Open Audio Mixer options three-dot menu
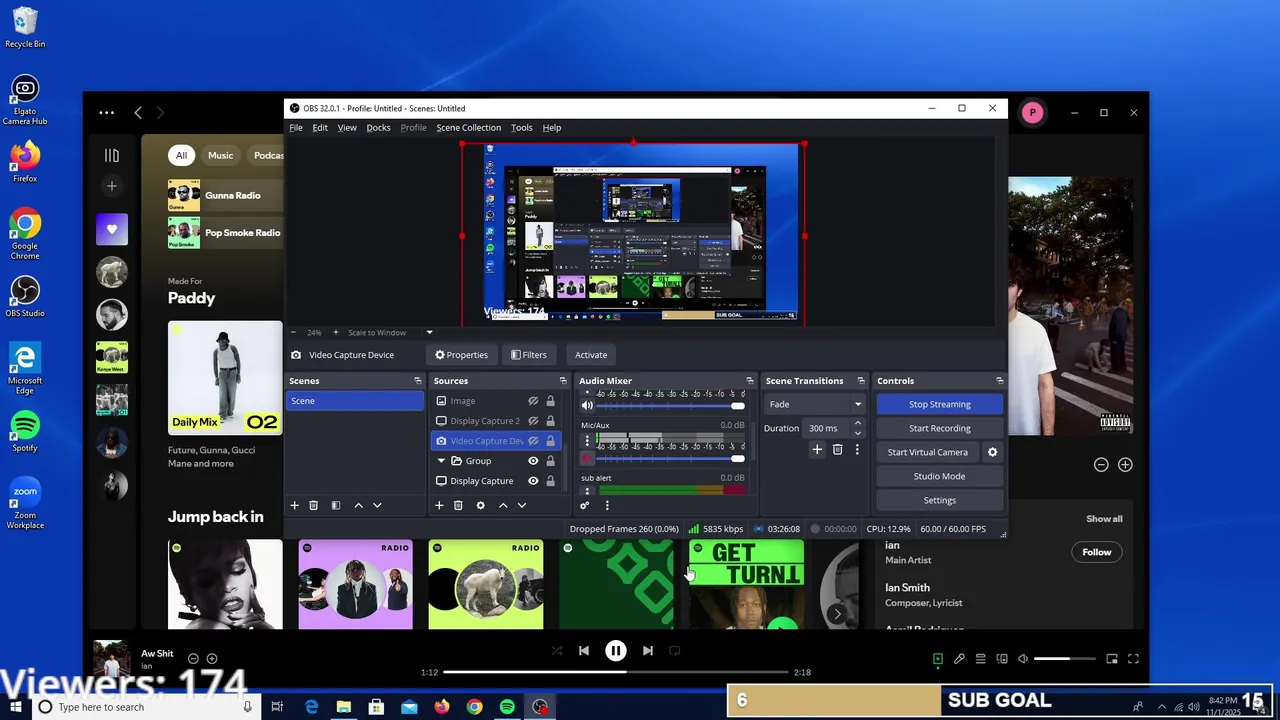 607,505
